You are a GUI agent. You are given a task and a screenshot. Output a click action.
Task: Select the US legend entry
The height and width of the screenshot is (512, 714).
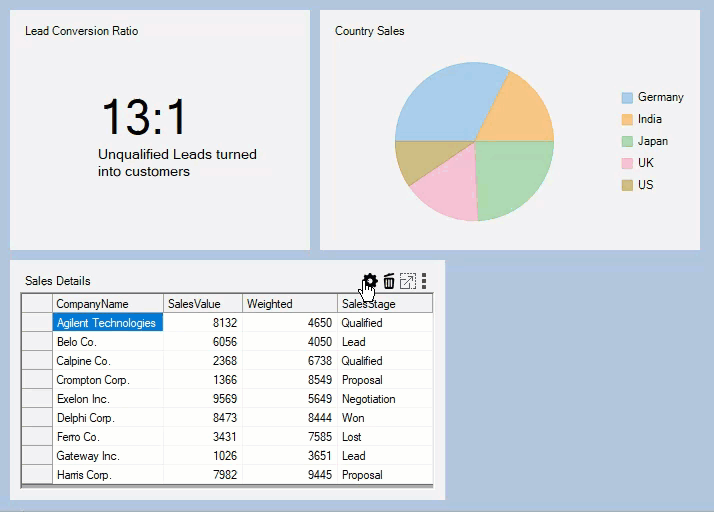[645, 185]
